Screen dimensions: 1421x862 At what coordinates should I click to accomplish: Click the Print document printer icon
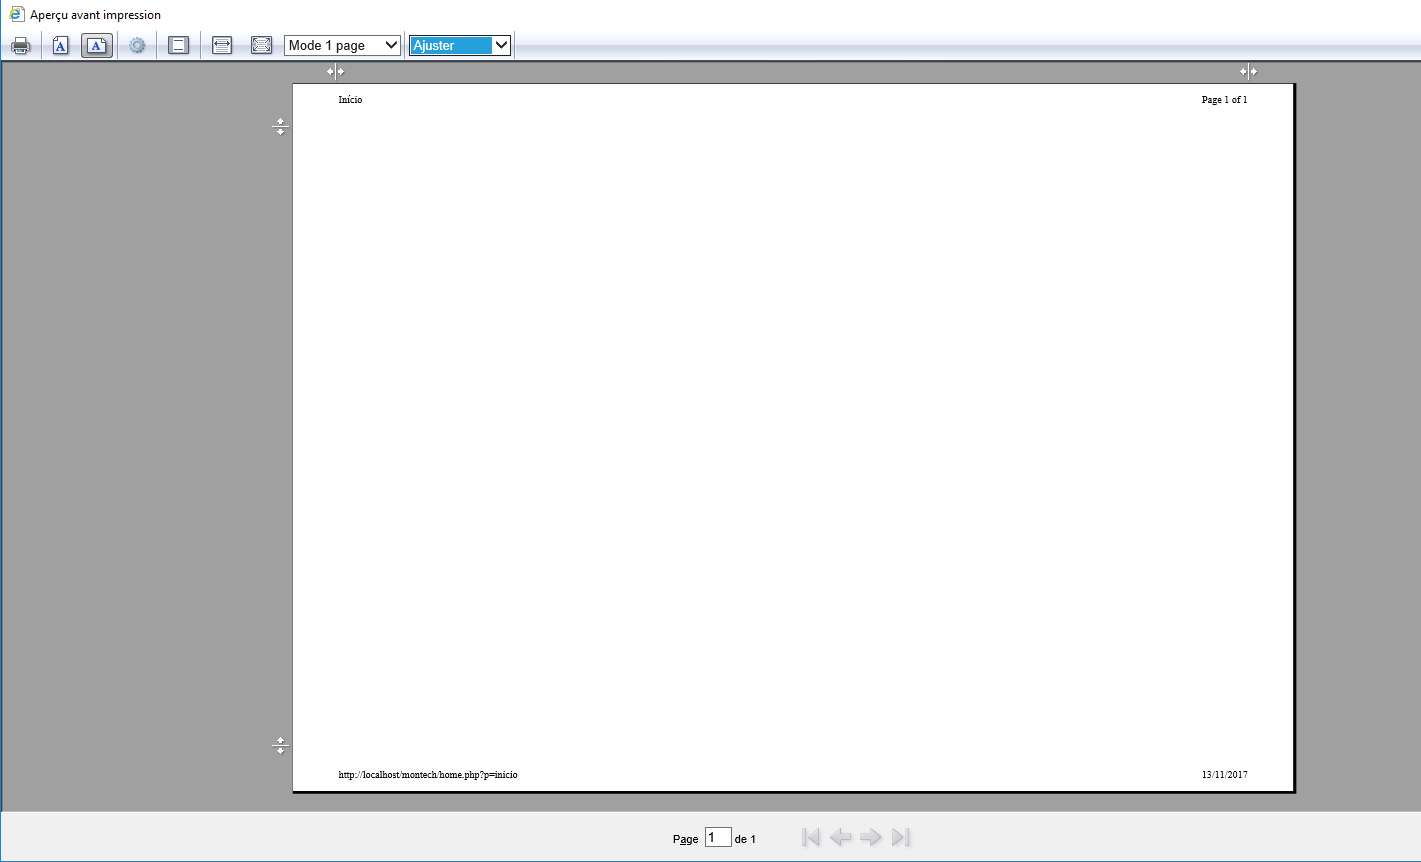(21, 45)
